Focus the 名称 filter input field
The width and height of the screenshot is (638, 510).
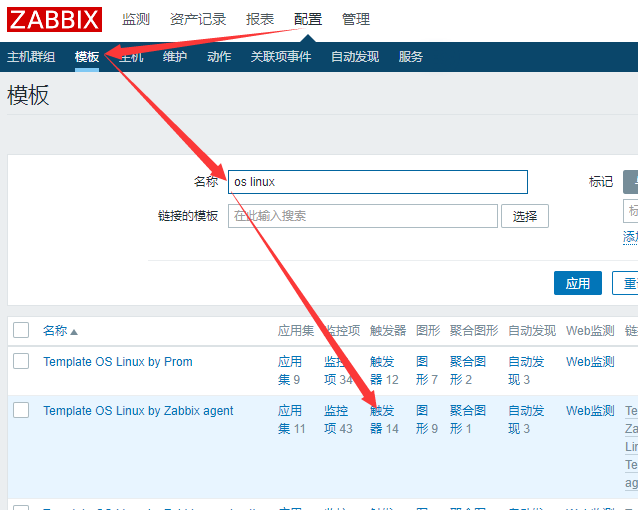coord(378,182)
